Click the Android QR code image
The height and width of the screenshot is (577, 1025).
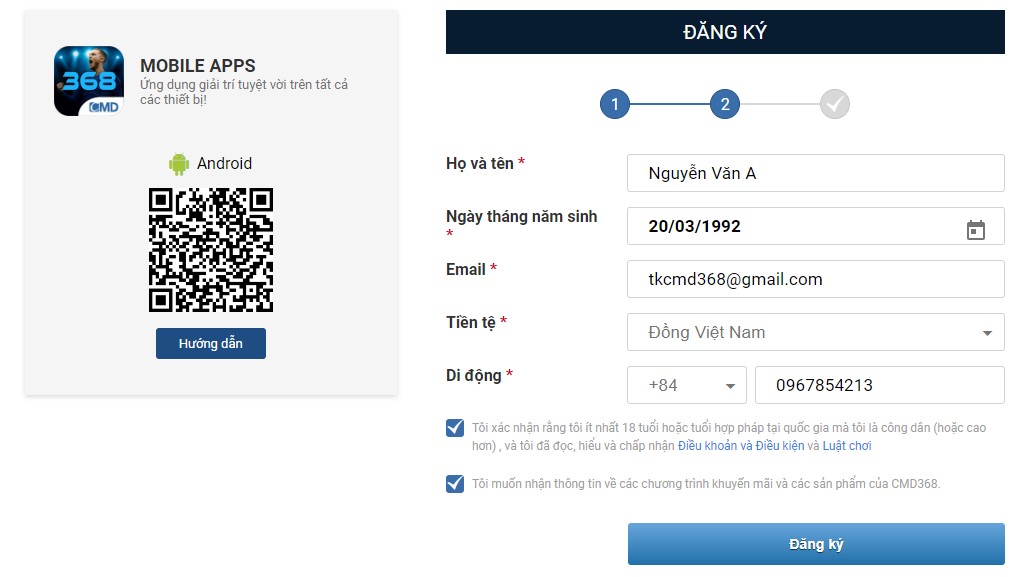pos(211,250)
